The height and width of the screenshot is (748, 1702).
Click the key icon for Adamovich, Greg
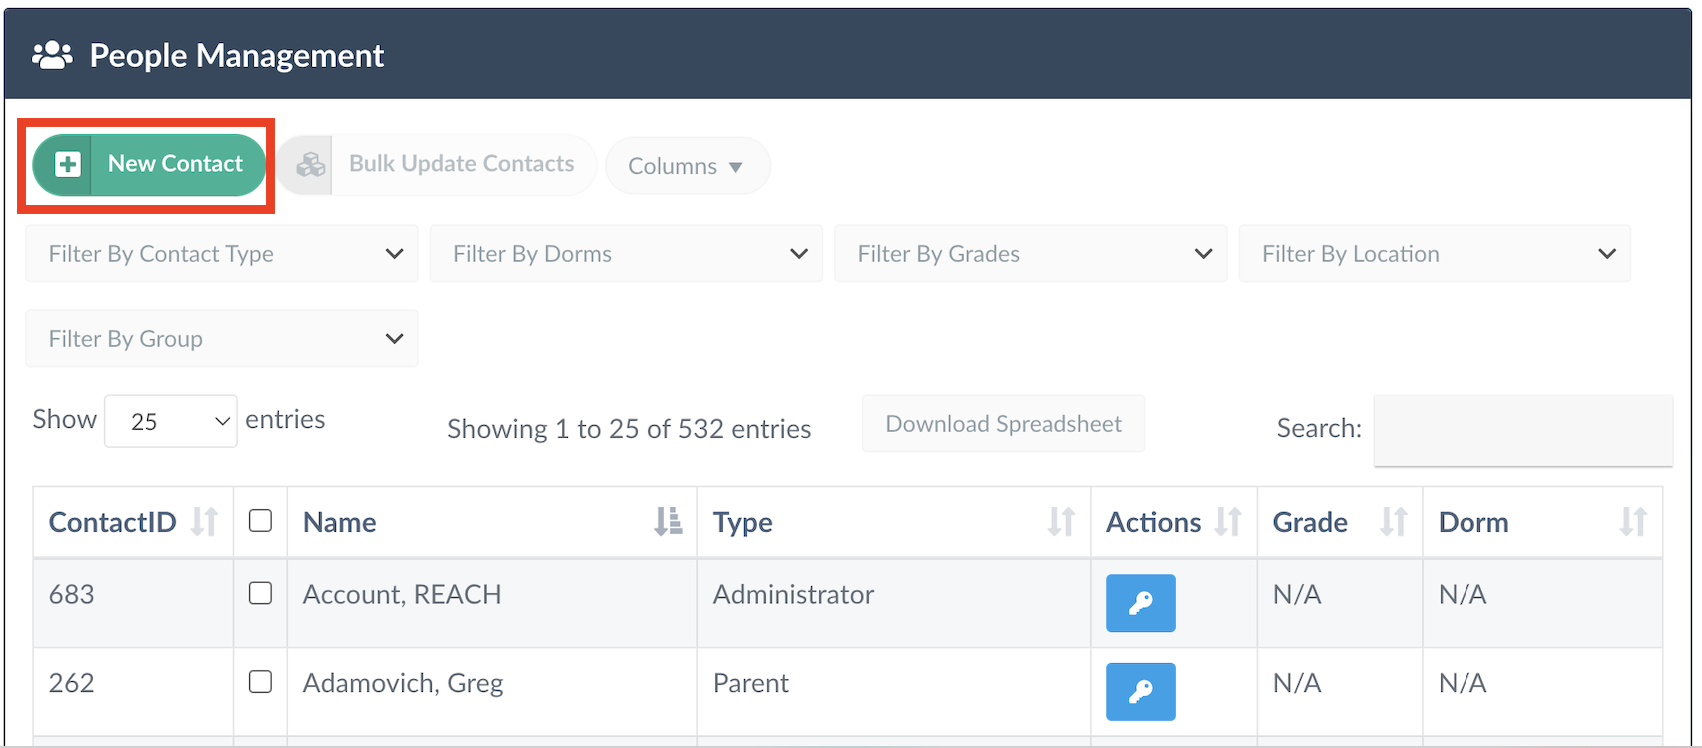click(1140, 692)
